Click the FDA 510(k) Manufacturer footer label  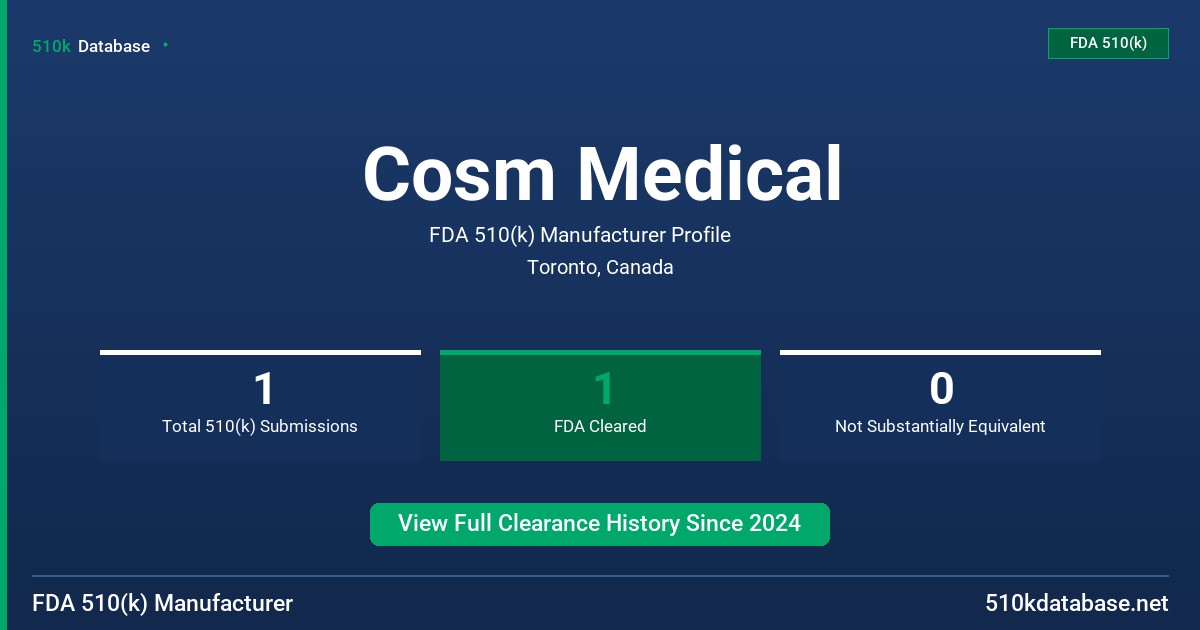[163, 604]
